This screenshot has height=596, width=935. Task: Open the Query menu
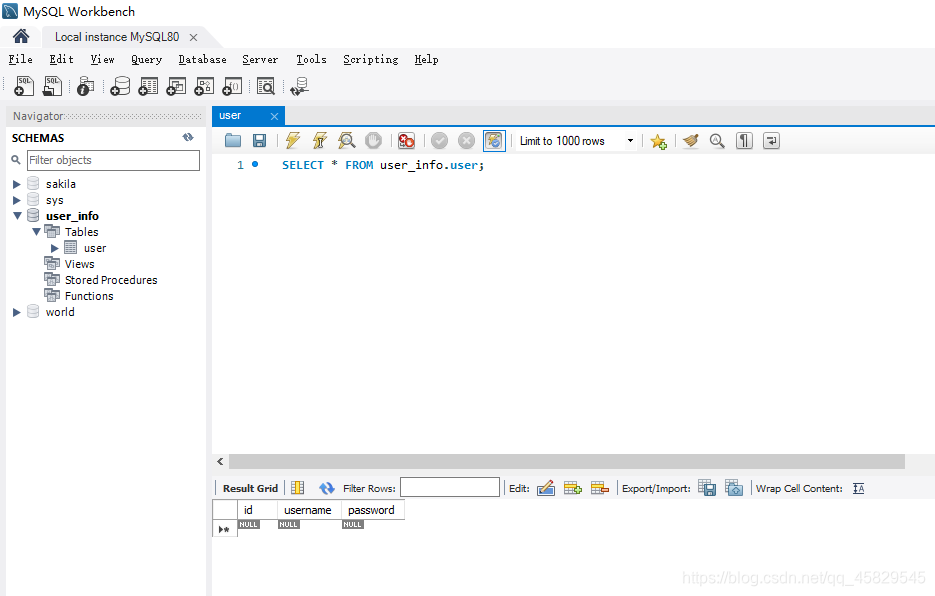click(x=146, y=59)
